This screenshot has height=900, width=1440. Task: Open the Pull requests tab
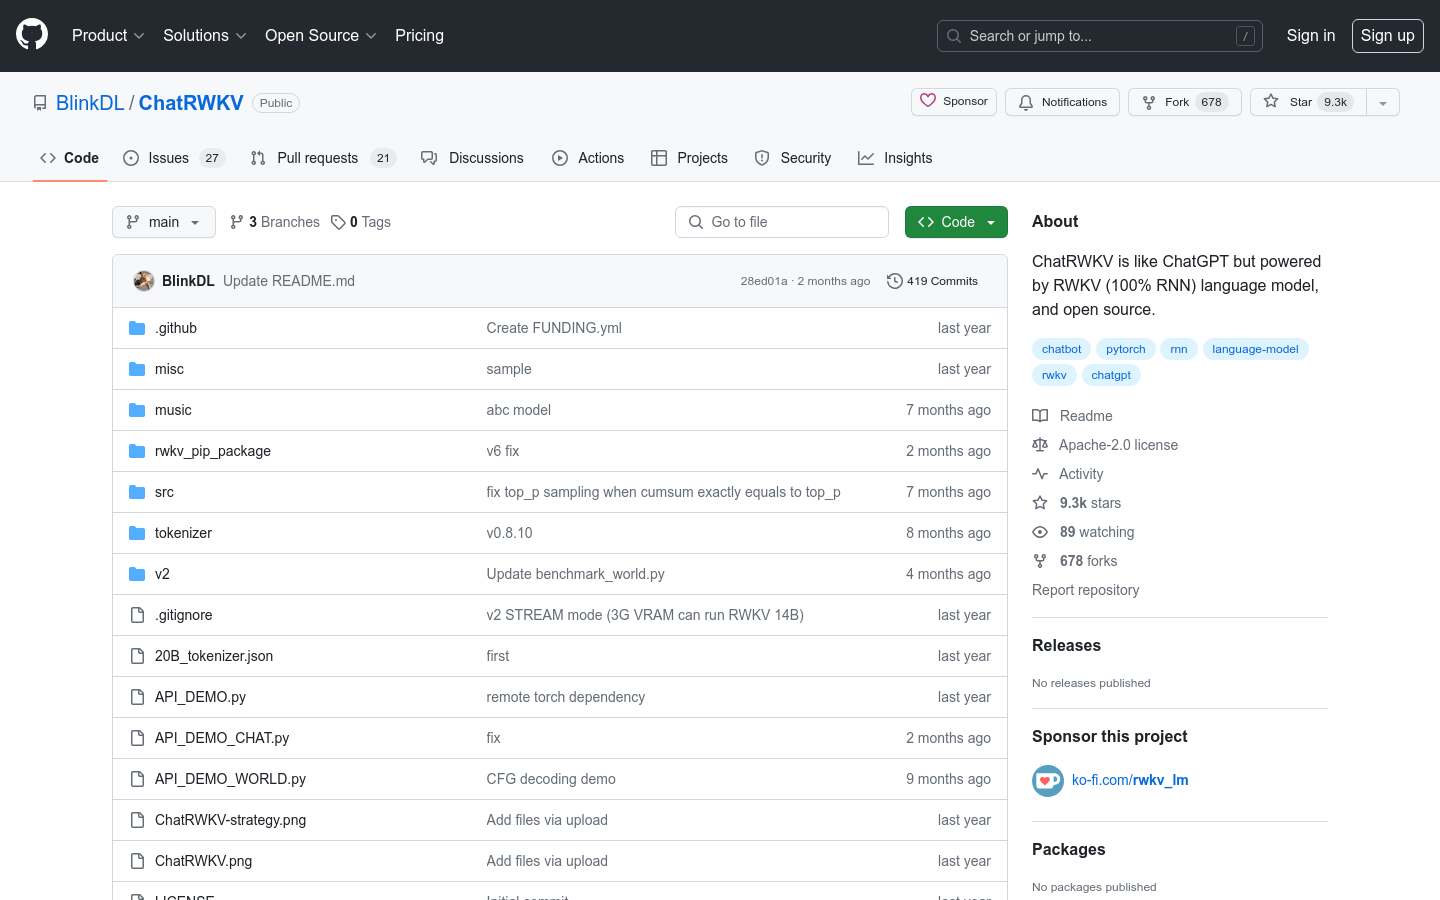(x=323, y=158)
